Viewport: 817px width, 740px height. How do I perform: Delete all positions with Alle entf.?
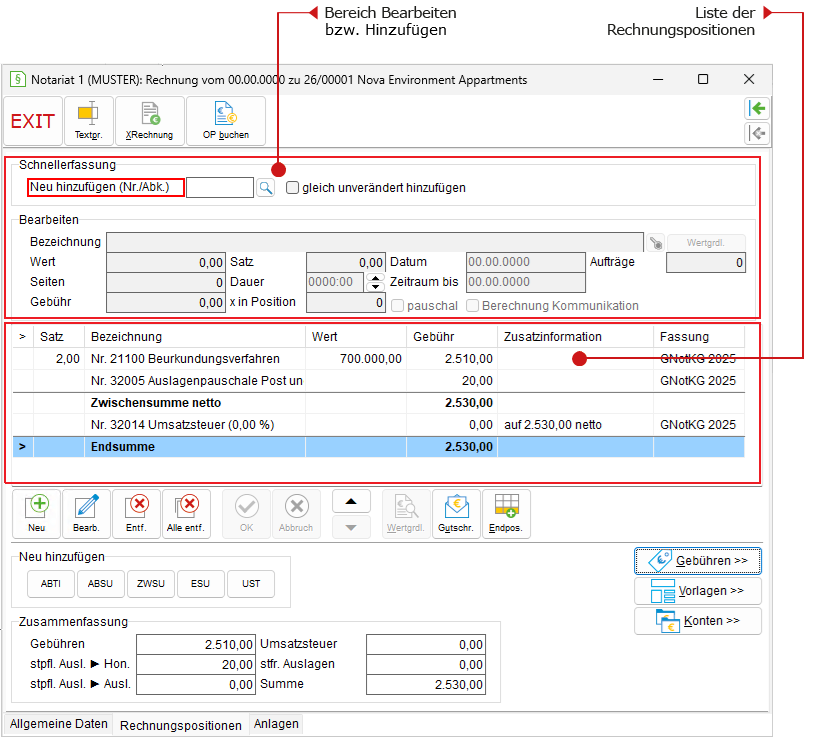[x=186, y=514]
